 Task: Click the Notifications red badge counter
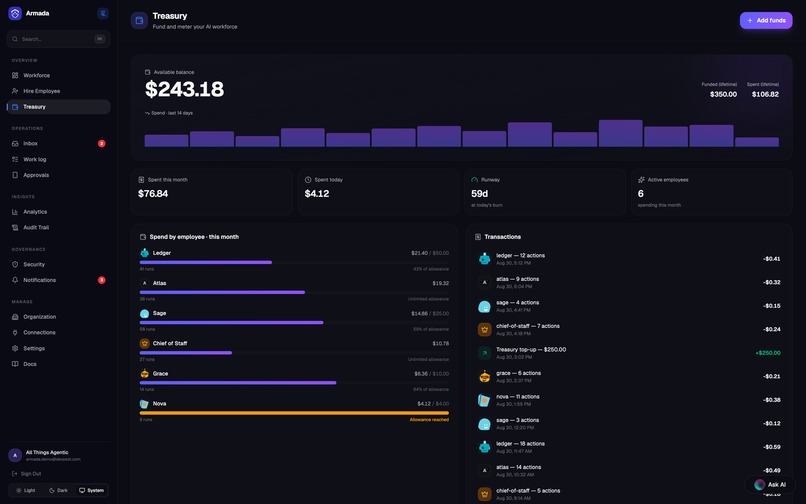(x=102, y=280)
